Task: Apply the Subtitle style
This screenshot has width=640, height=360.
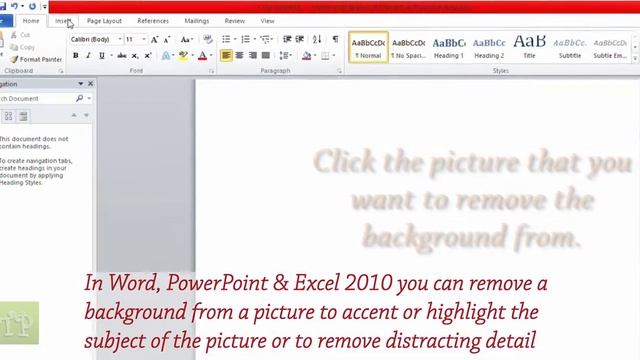Action: pos(570,47)
